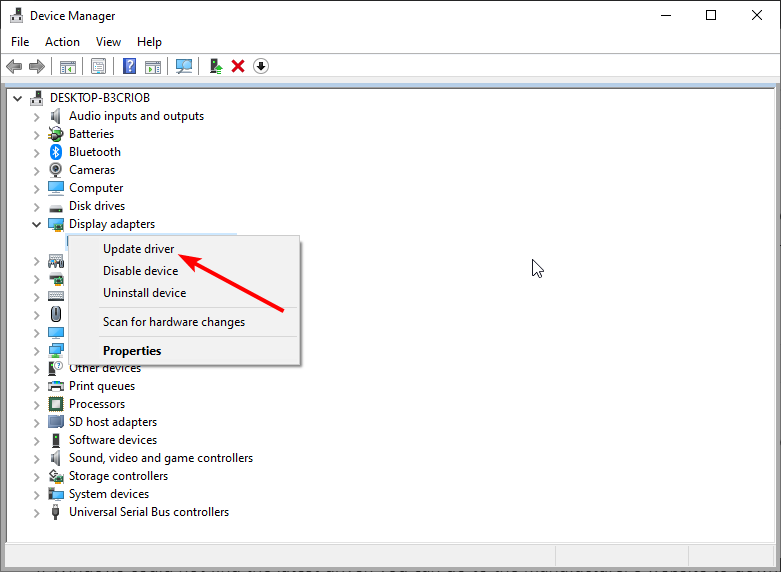Choose Uninstall device from context menu

[x=184, y=292]
